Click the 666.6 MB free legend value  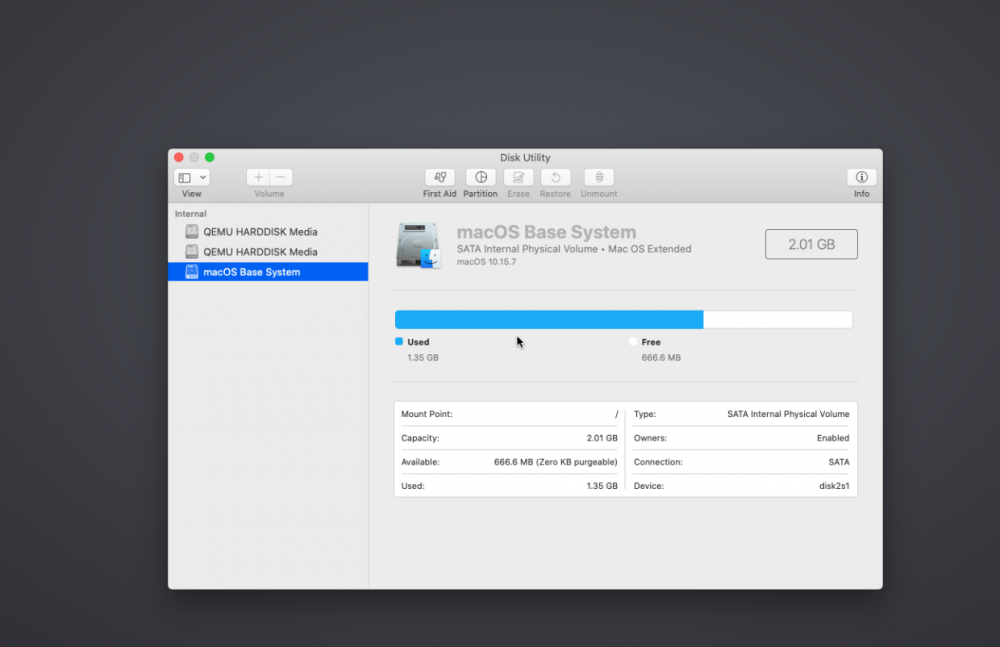[x=661, y=357]
